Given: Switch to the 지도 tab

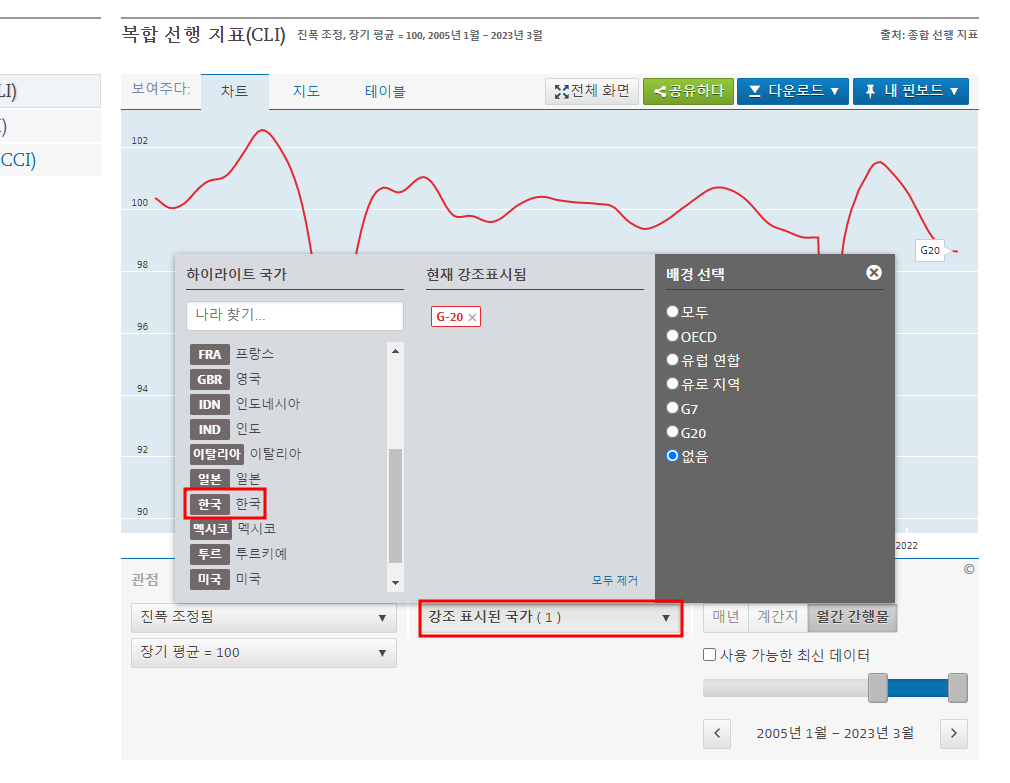Looking at the screenshot, I should click(306, 90).
